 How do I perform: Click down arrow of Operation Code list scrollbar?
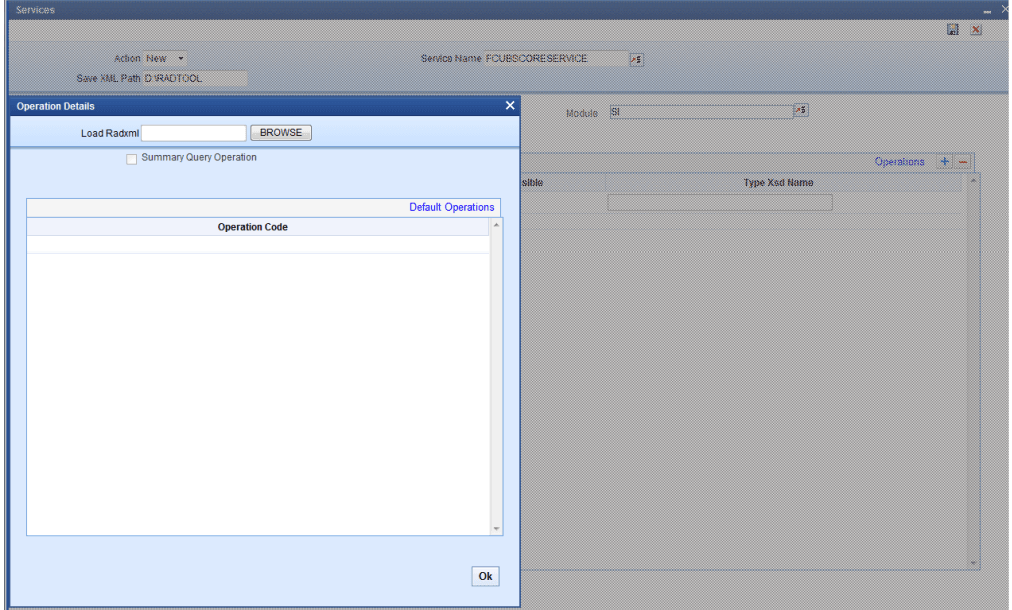click(x=496, y=529)
